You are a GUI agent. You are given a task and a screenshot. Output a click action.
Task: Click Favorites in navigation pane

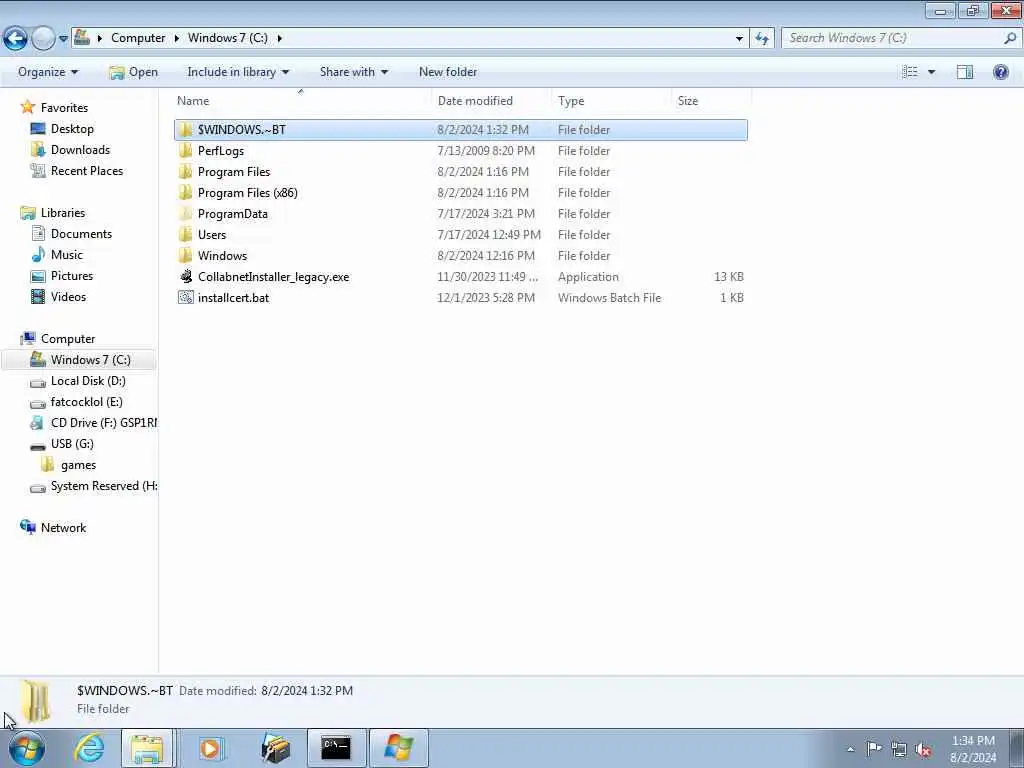pos(64,108)
